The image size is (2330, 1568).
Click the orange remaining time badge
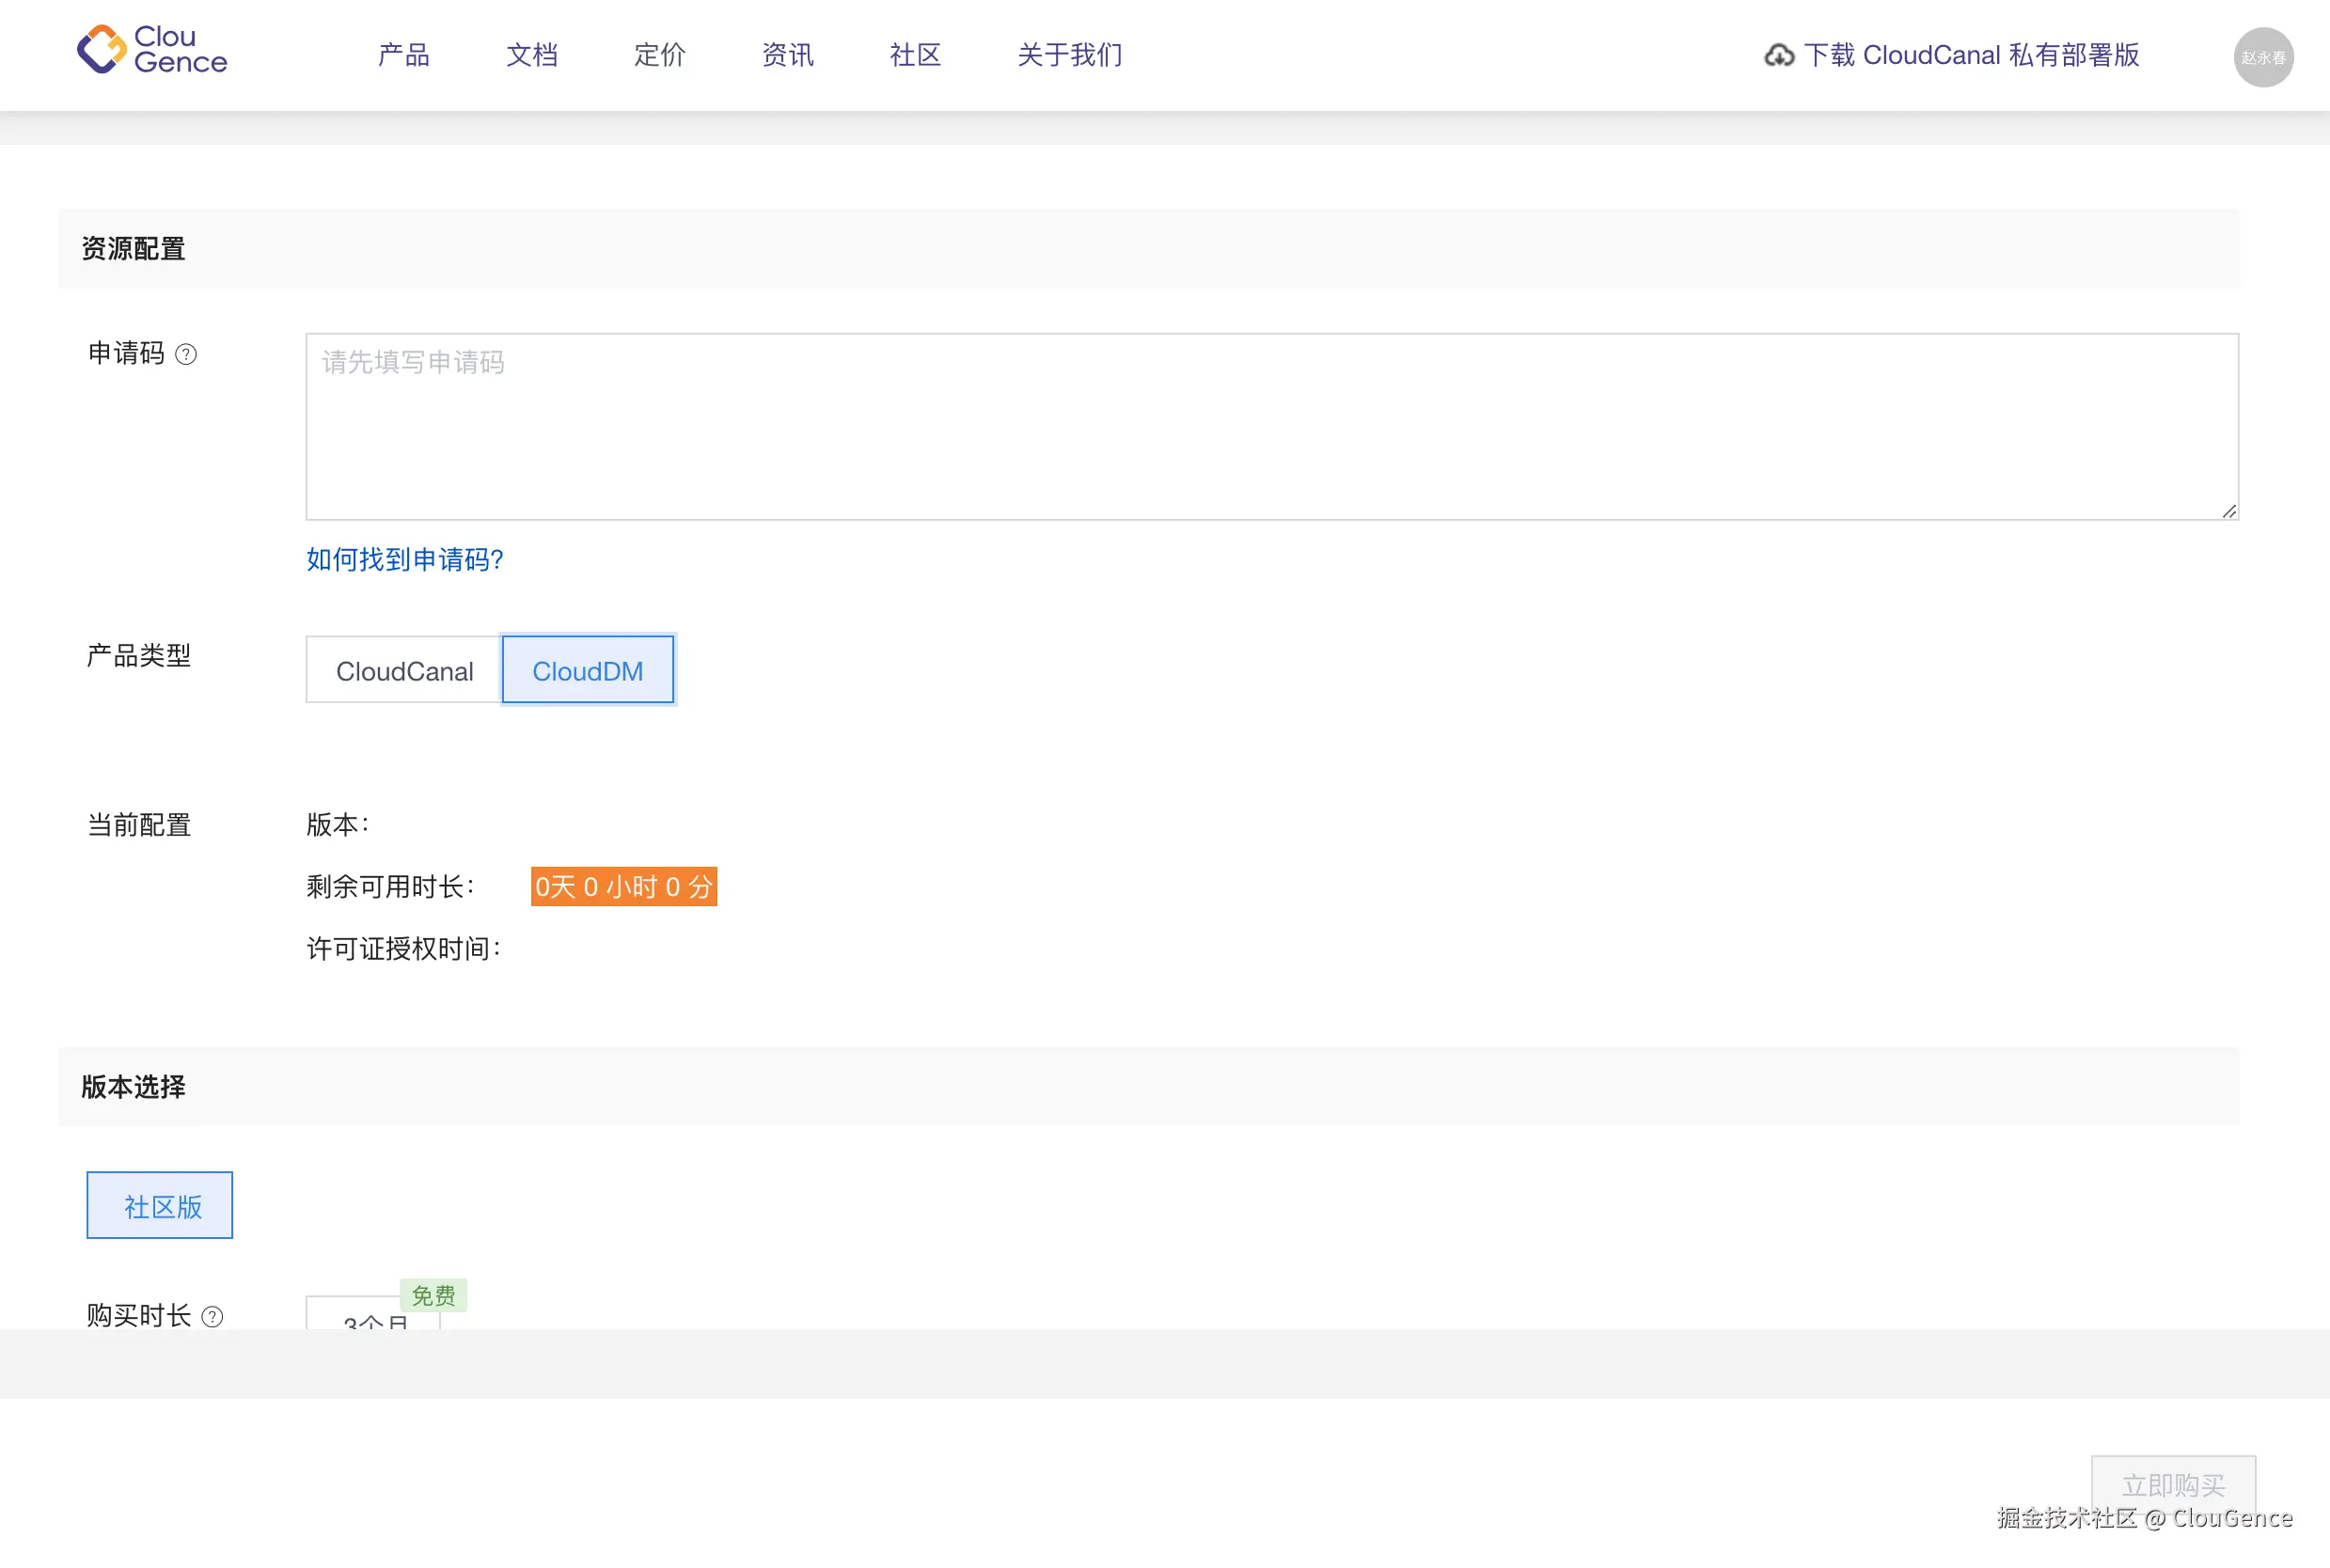624,887
